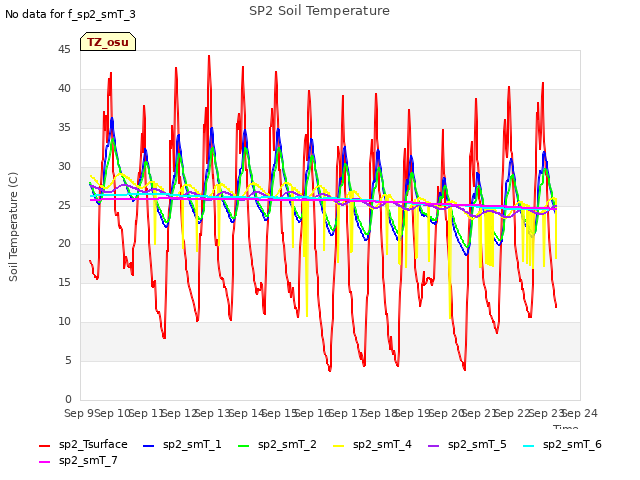The width and height of the screenshot is (640, 480).
Task: Click the 5 y-axis tick label
Action: click(68, 360)
